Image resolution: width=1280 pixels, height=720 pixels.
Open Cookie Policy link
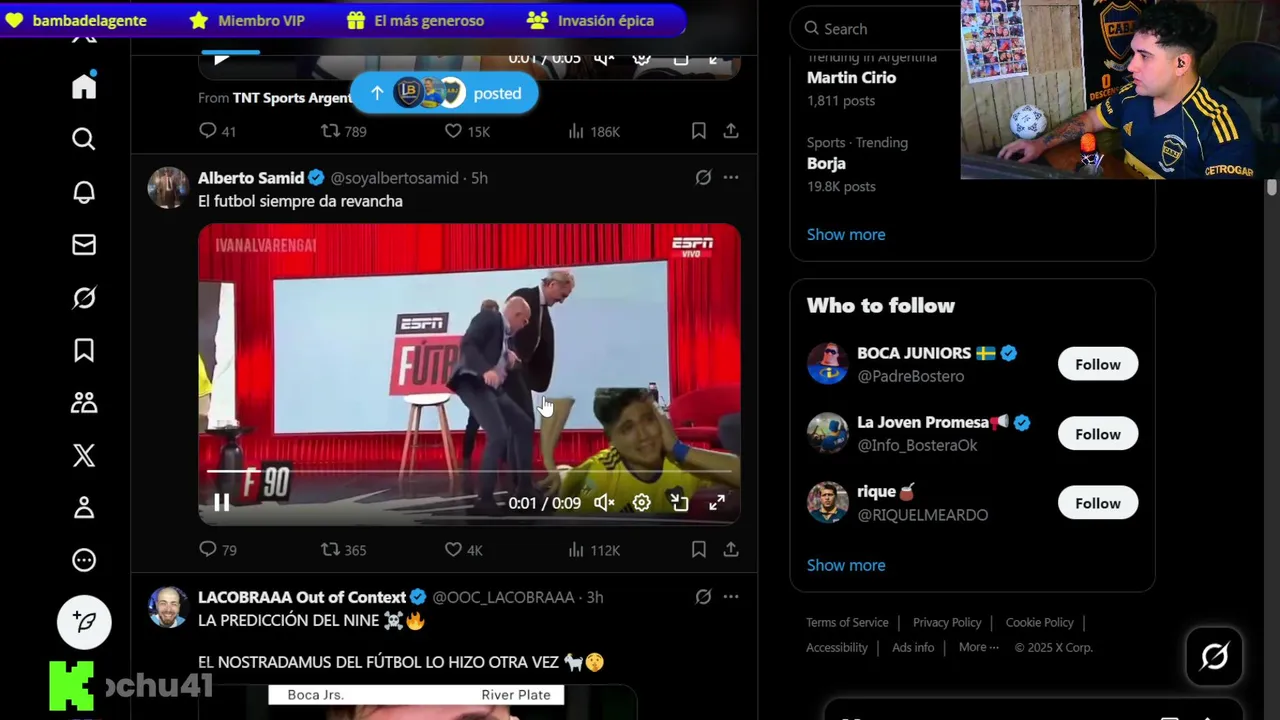tap(1039, 622)
